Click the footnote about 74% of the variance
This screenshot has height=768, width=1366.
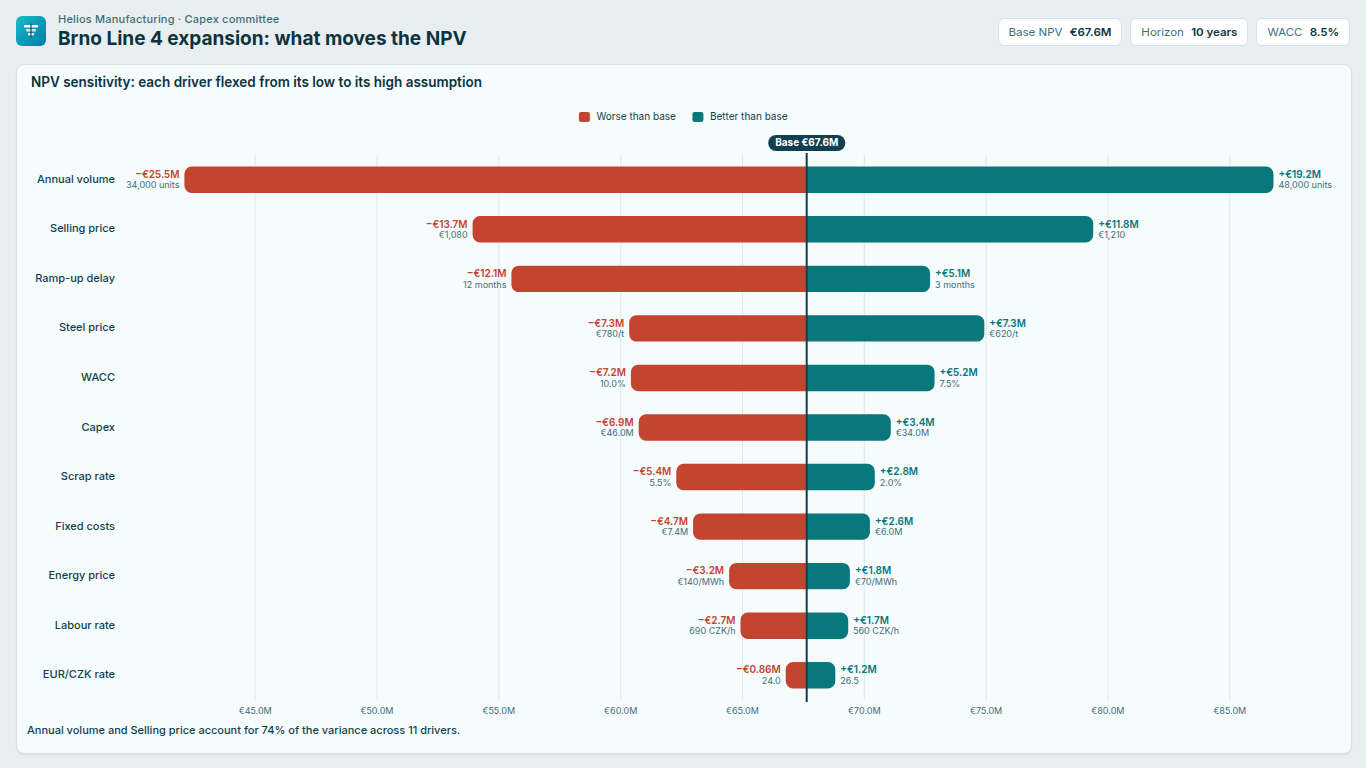244,731
